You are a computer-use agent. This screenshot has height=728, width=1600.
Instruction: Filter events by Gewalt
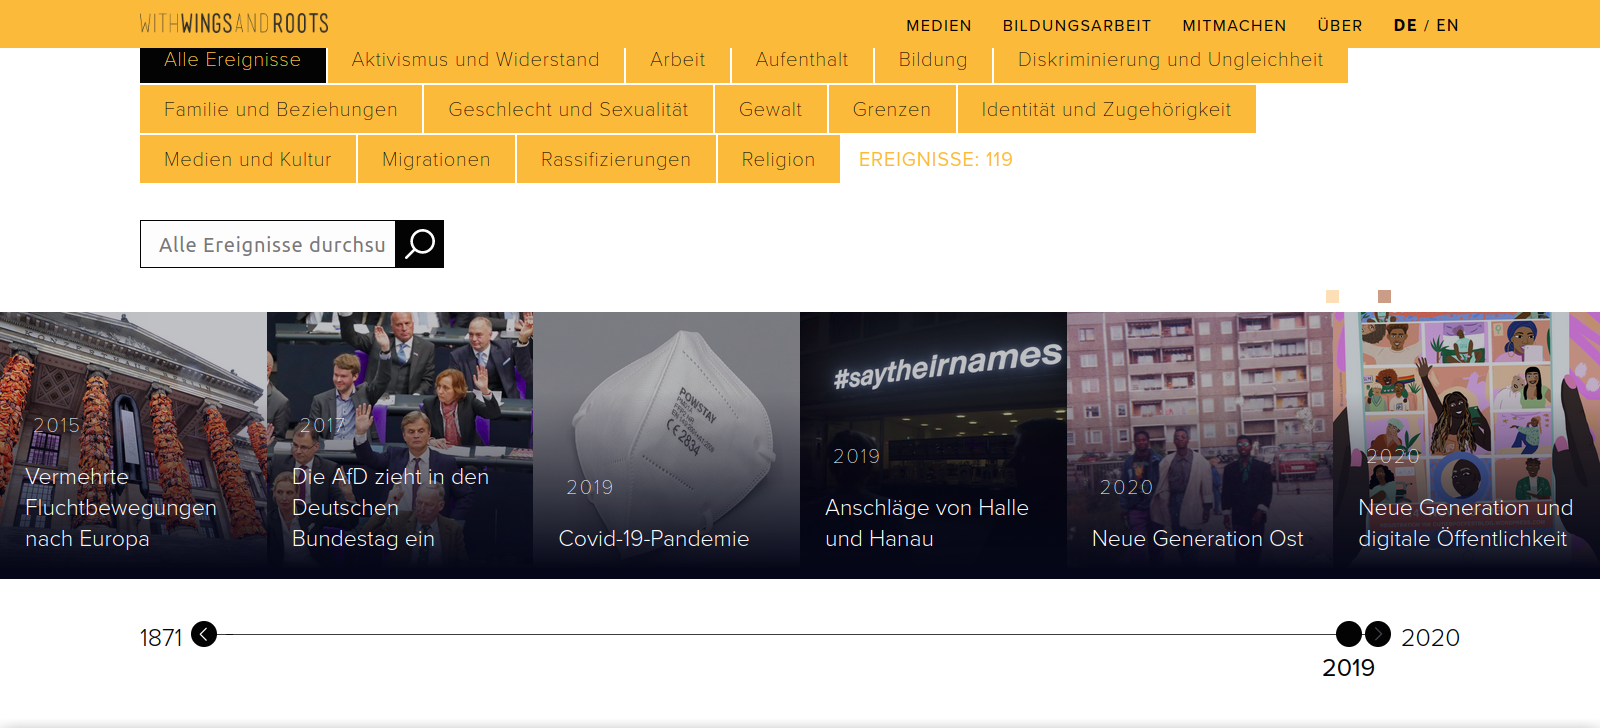(x=771, y=109)
